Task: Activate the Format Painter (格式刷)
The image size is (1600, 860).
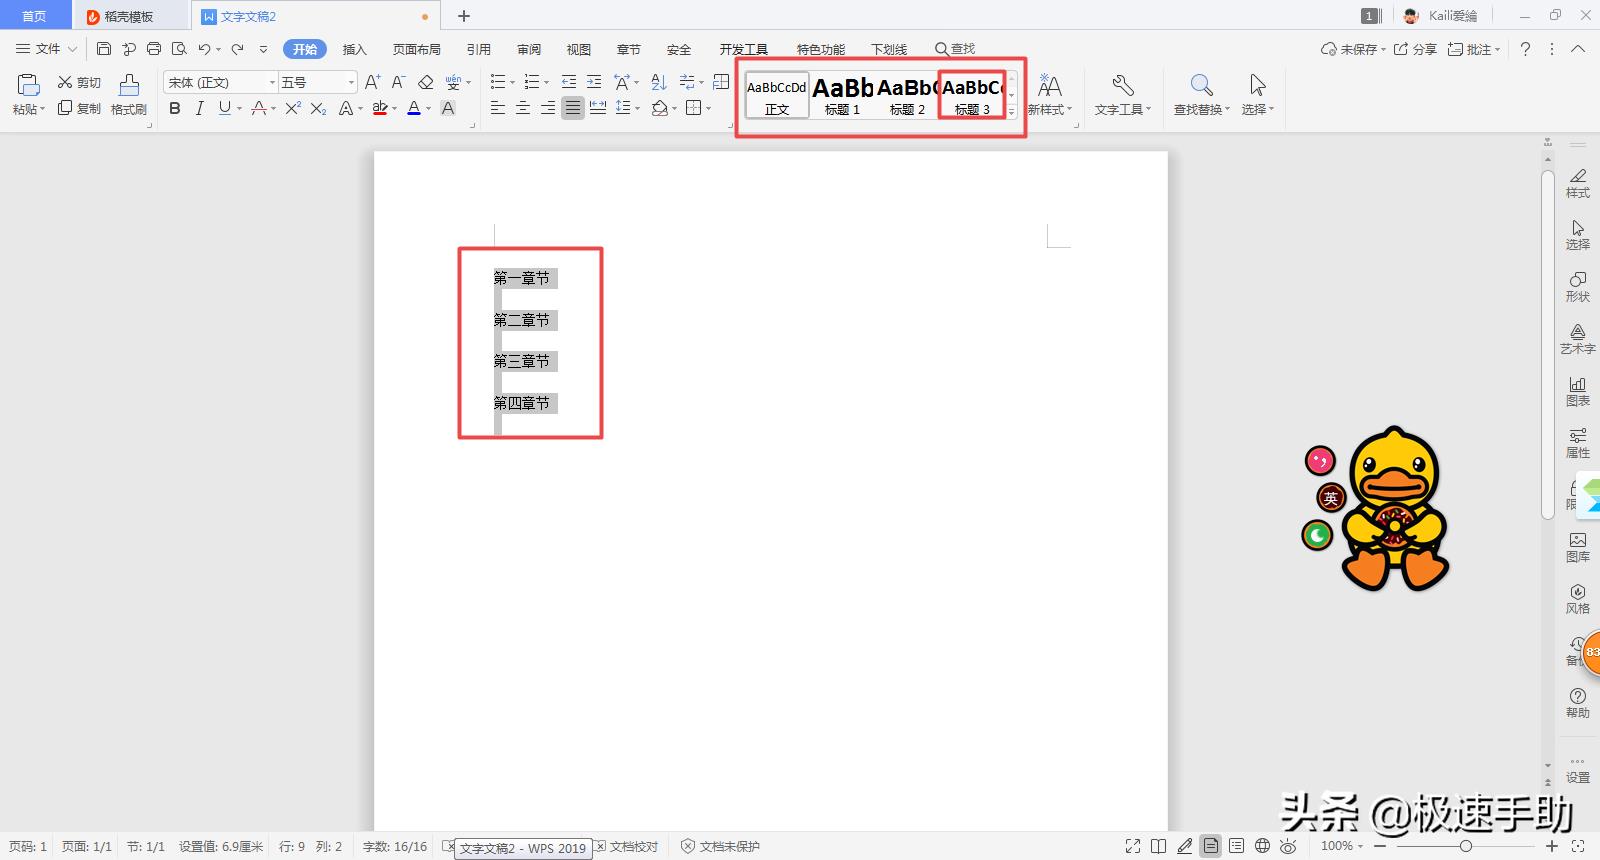Action: click(129, 95)
